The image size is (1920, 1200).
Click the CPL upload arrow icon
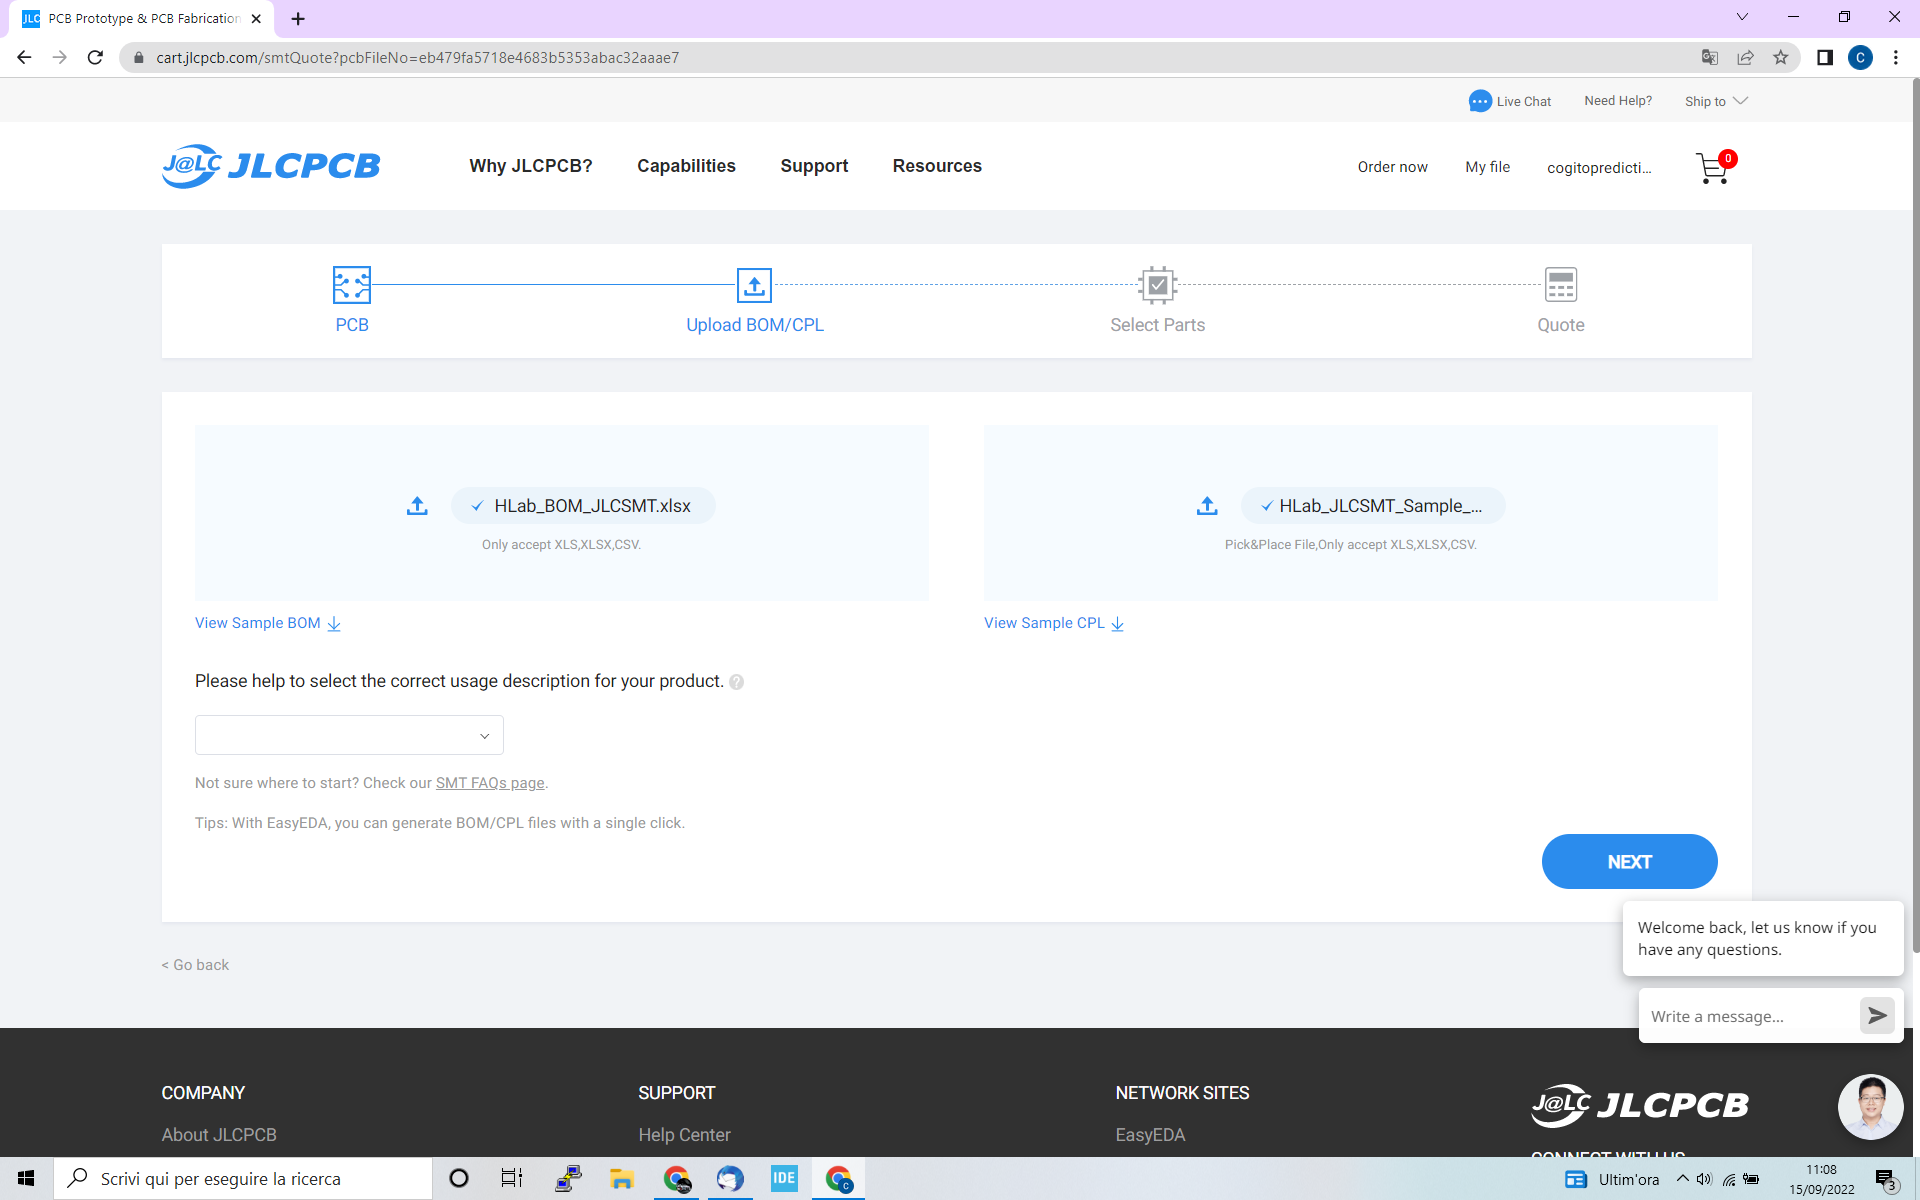(x=1207, y=506)
